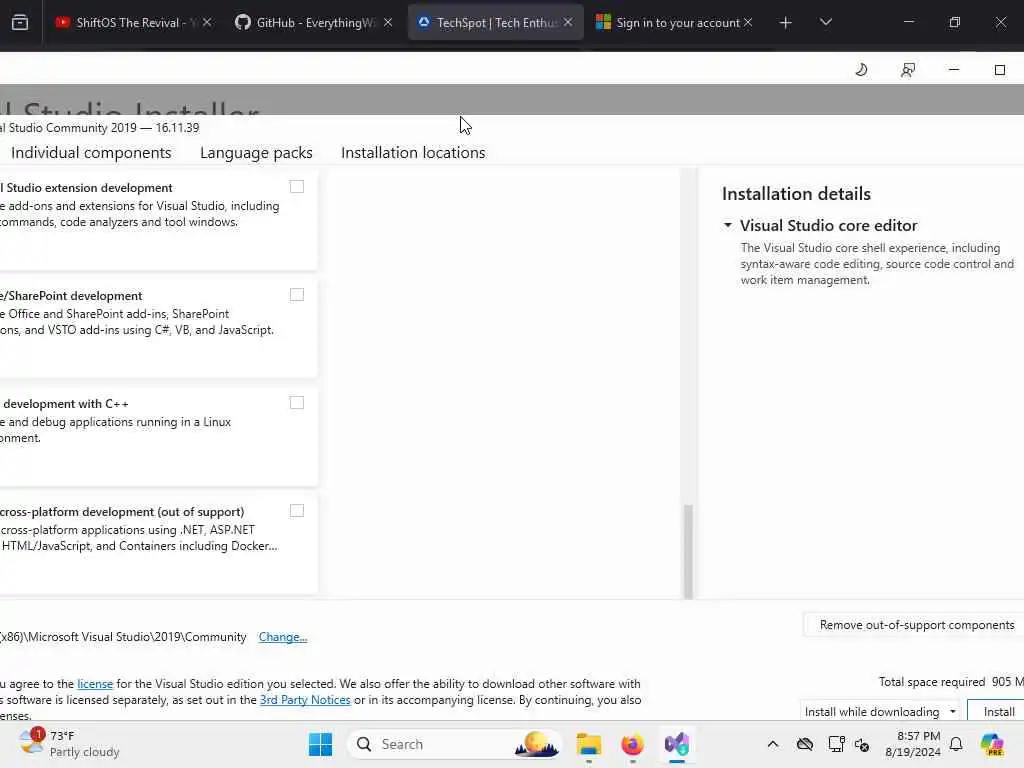This screenshot has width=1024, height=768.
Task: Open File Explorer from taskbar
Action: pyautogui.click(x=588, y=744)
